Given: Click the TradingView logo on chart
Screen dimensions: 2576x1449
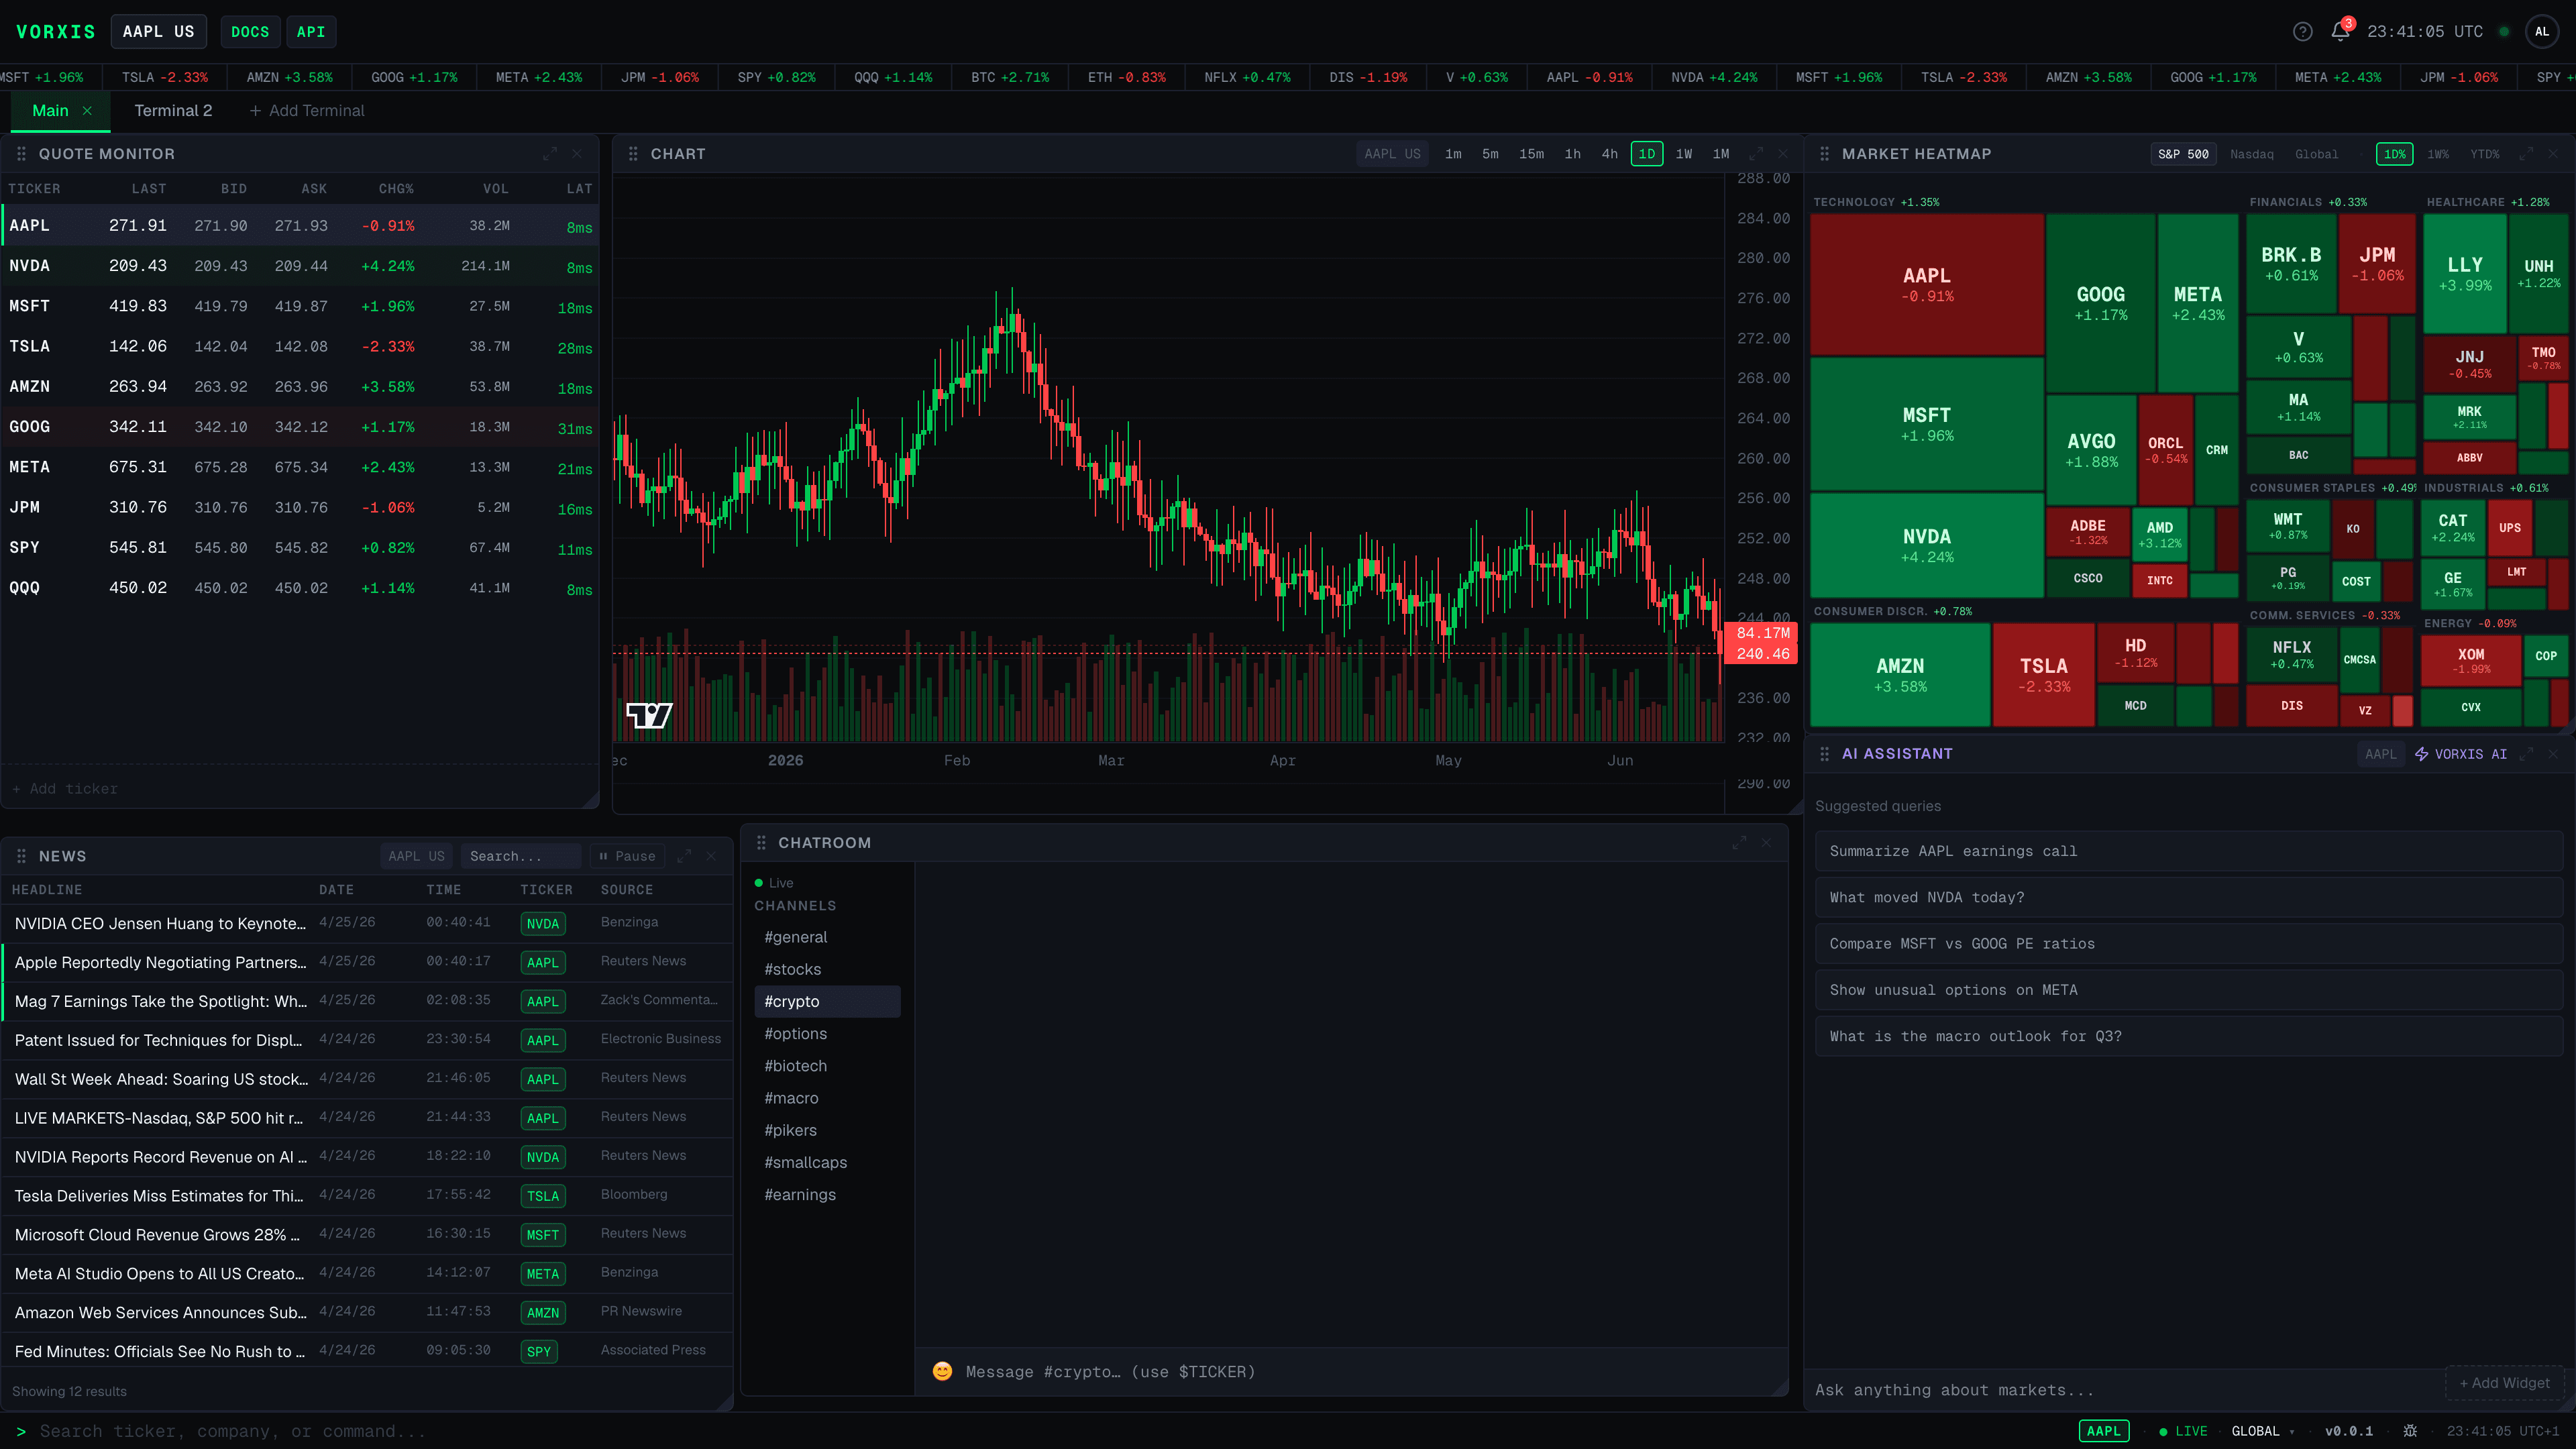Looking at the screenshot, I should tap(649, 715).
